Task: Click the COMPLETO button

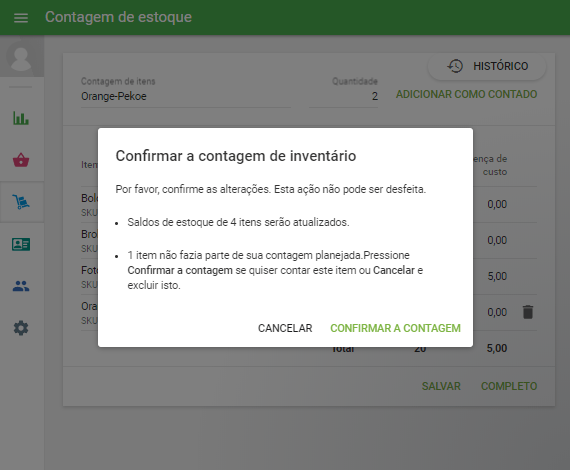Action: tap(509, 386)
